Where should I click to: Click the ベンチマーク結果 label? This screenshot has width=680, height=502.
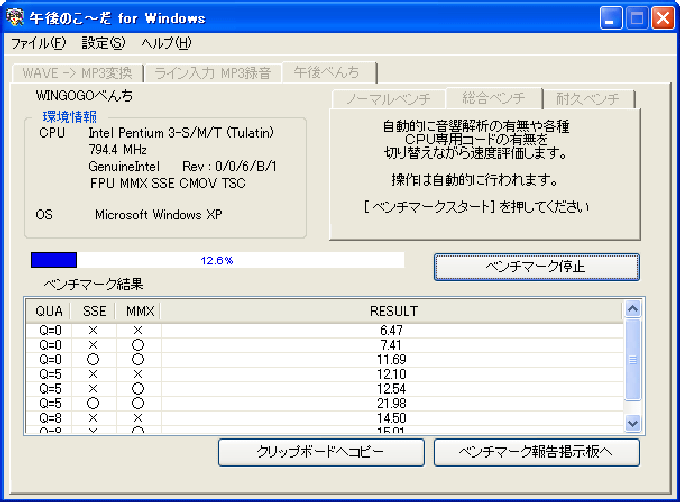pyautogui.click(x=93, y=284)
